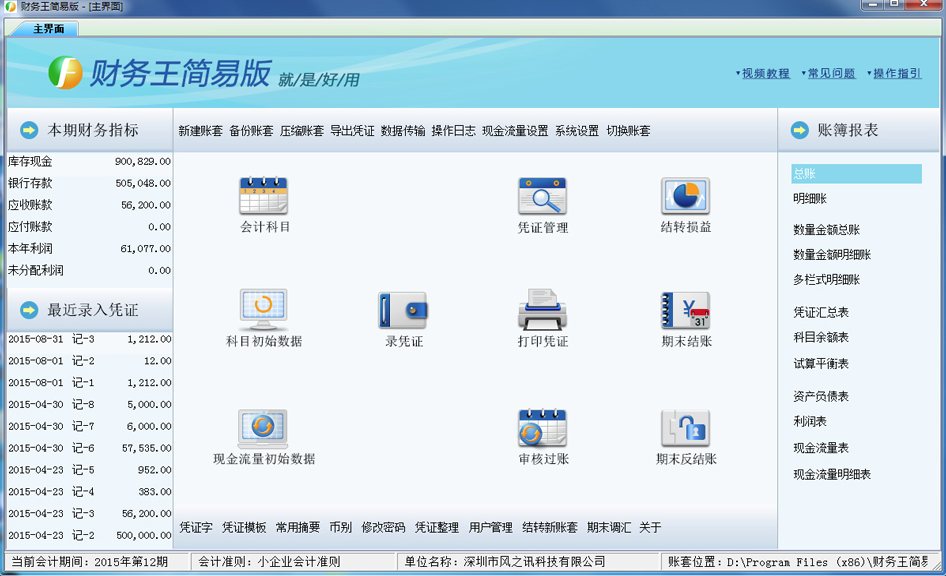Open 资产负债表 report
Image resolution: width=946 pixels, height=576 pixels.
821,397
